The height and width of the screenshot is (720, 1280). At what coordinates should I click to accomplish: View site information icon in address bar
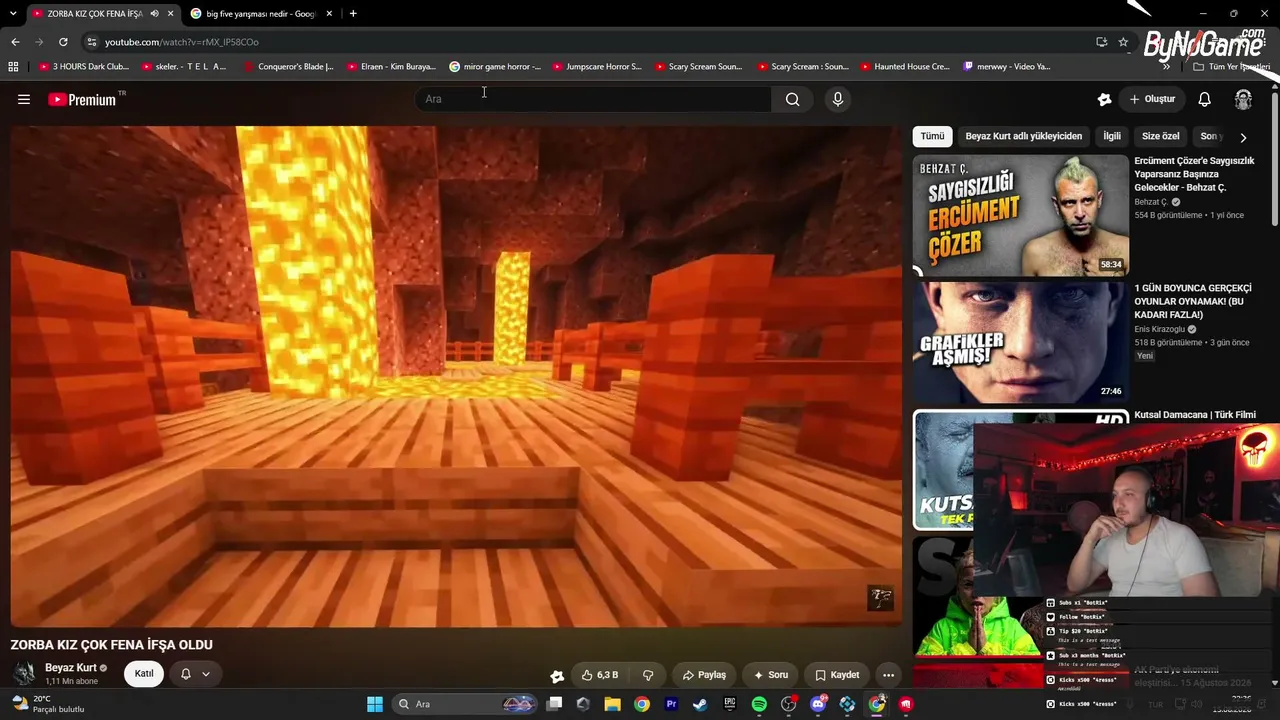91,42
